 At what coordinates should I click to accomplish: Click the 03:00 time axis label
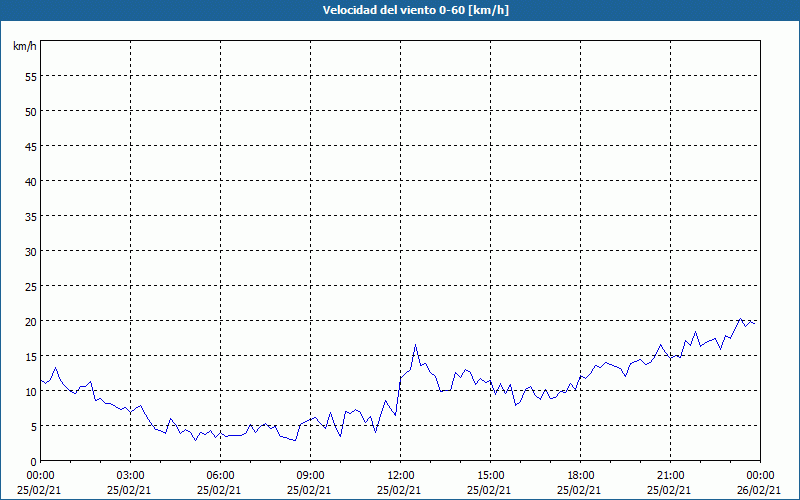tap(131, 475)
